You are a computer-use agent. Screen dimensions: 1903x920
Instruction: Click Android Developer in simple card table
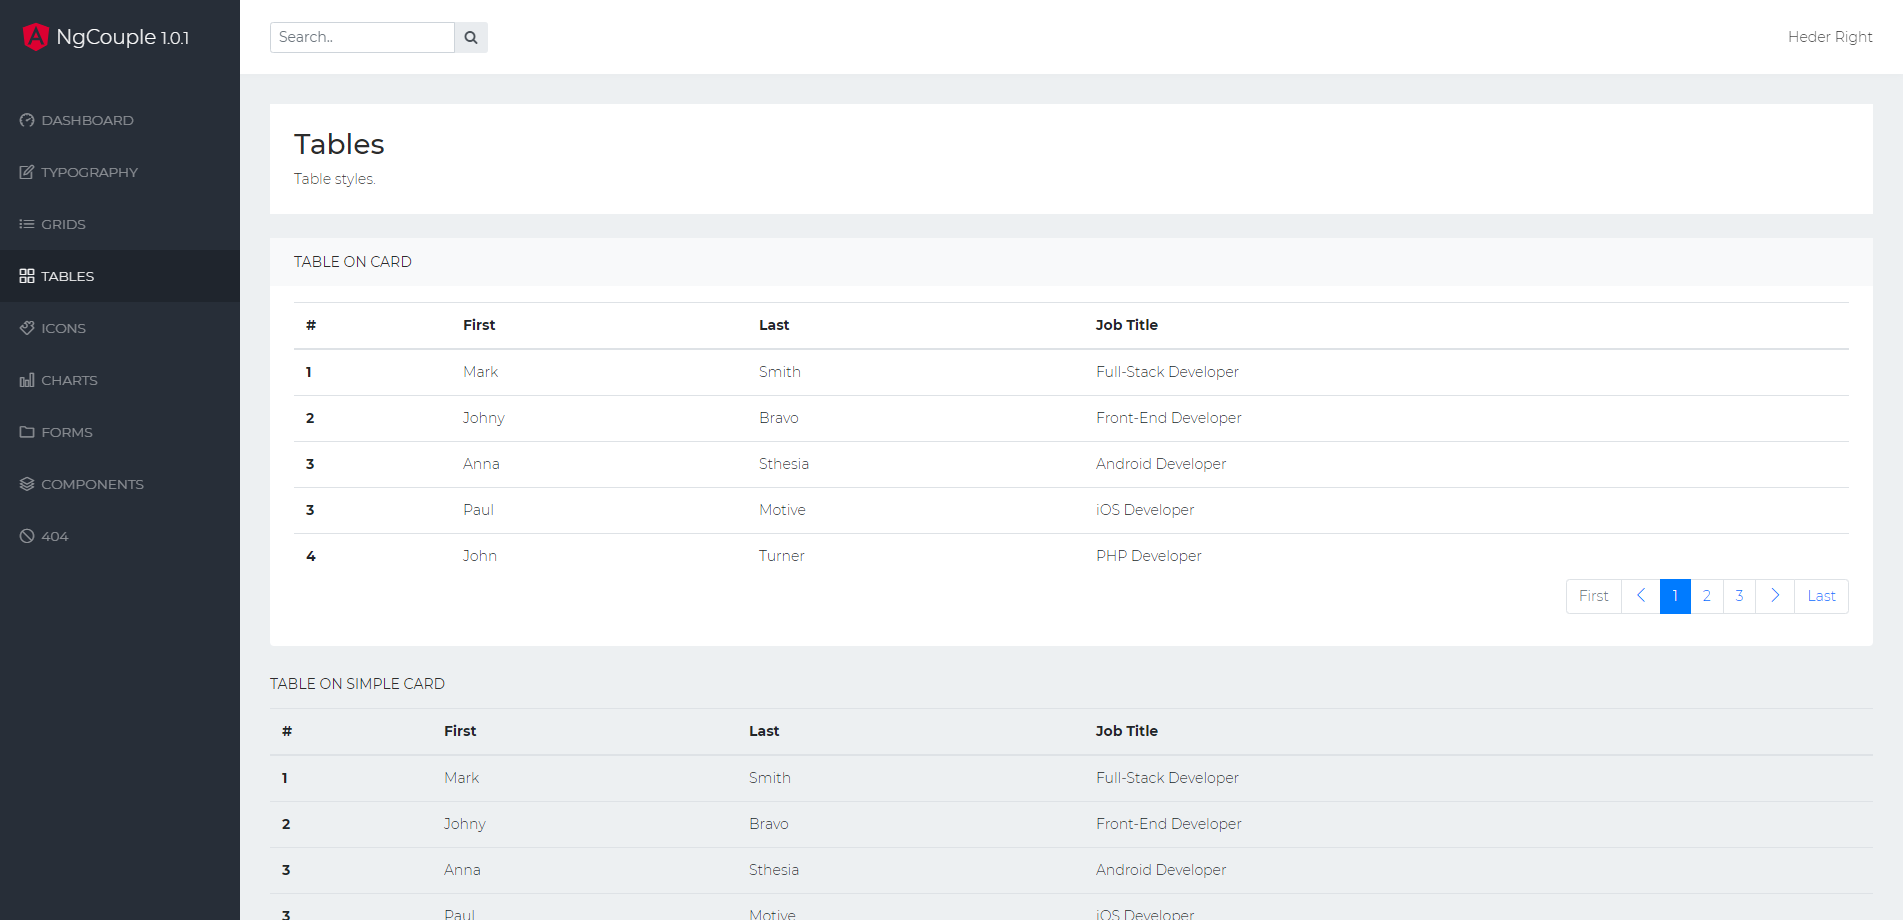[x=1161, y=870]
